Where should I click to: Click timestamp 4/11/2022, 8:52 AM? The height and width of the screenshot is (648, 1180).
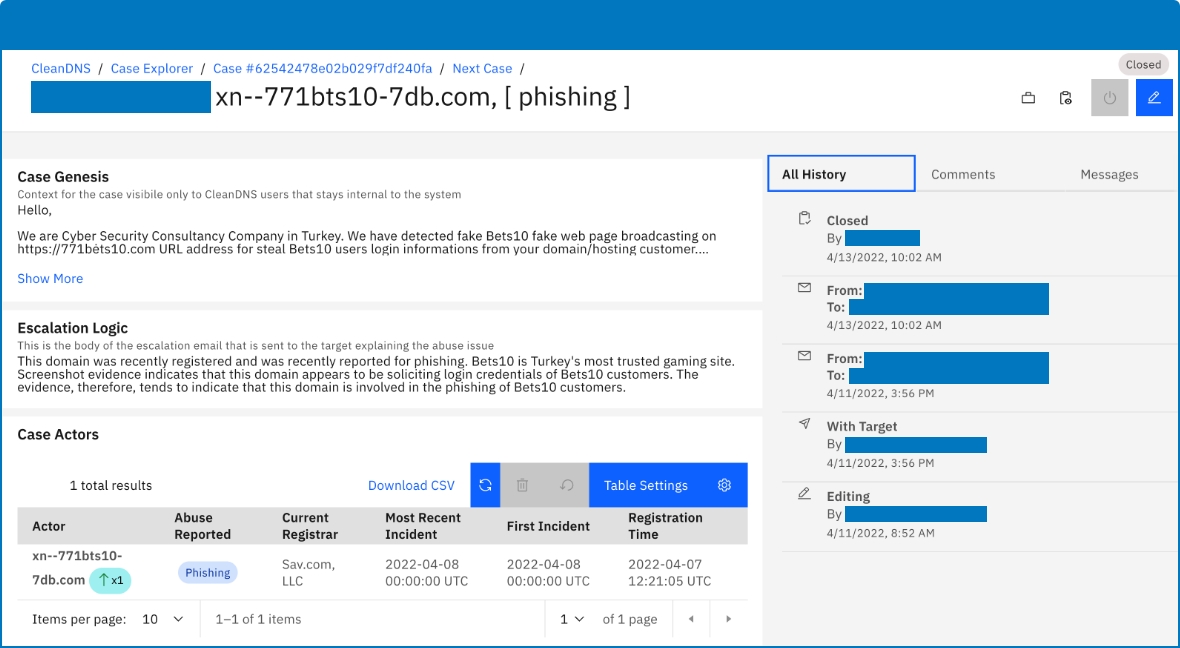click(880, 533)
